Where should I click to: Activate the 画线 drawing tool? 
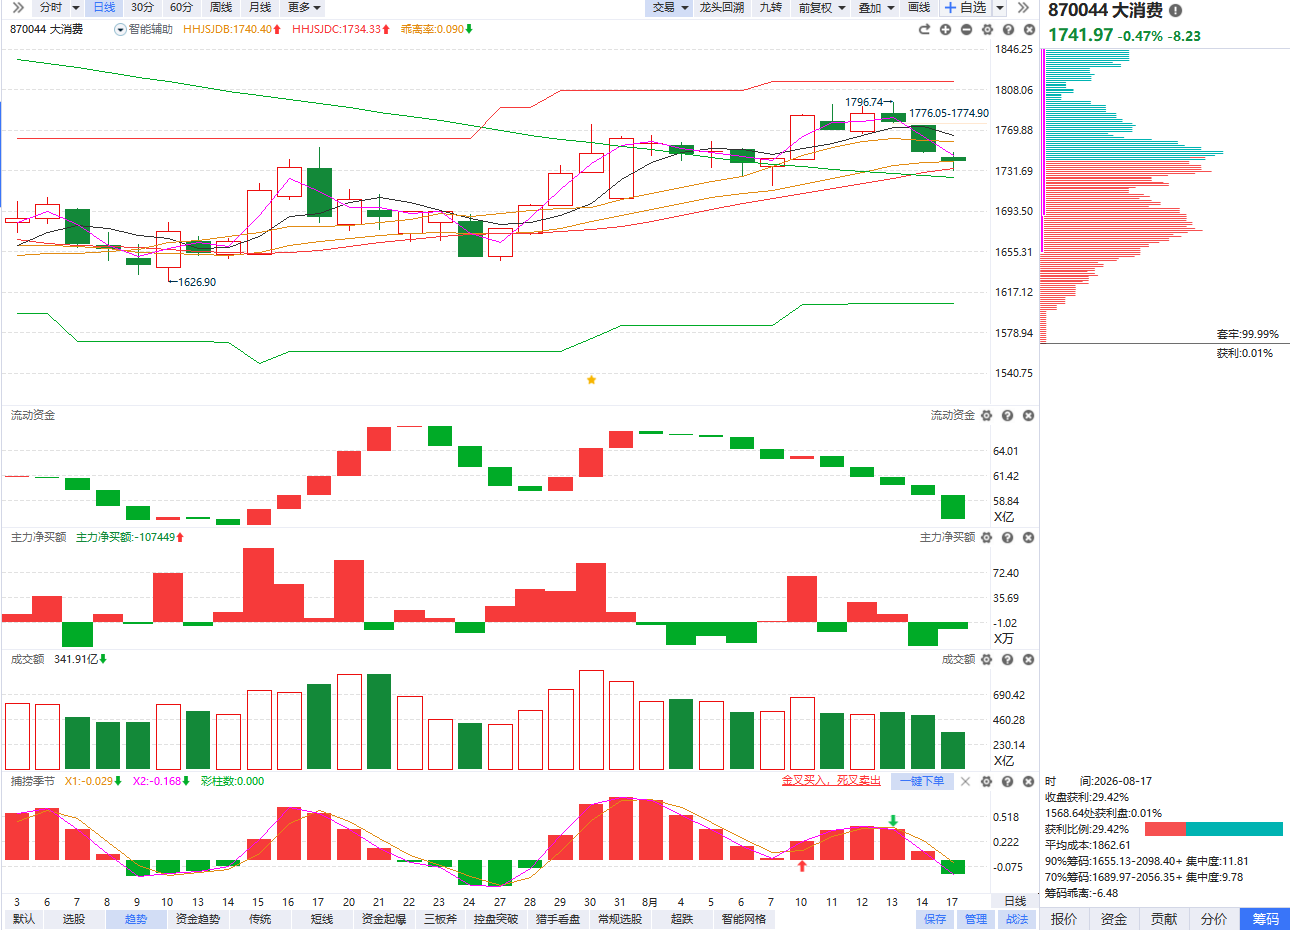(919, 8)
